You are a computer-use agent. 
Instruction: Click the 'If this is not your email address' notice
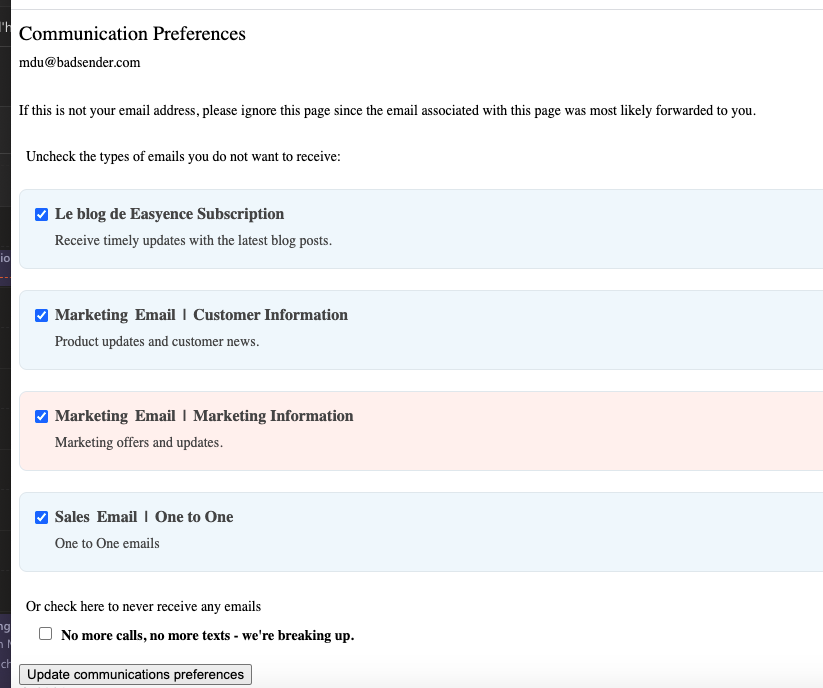387,110
